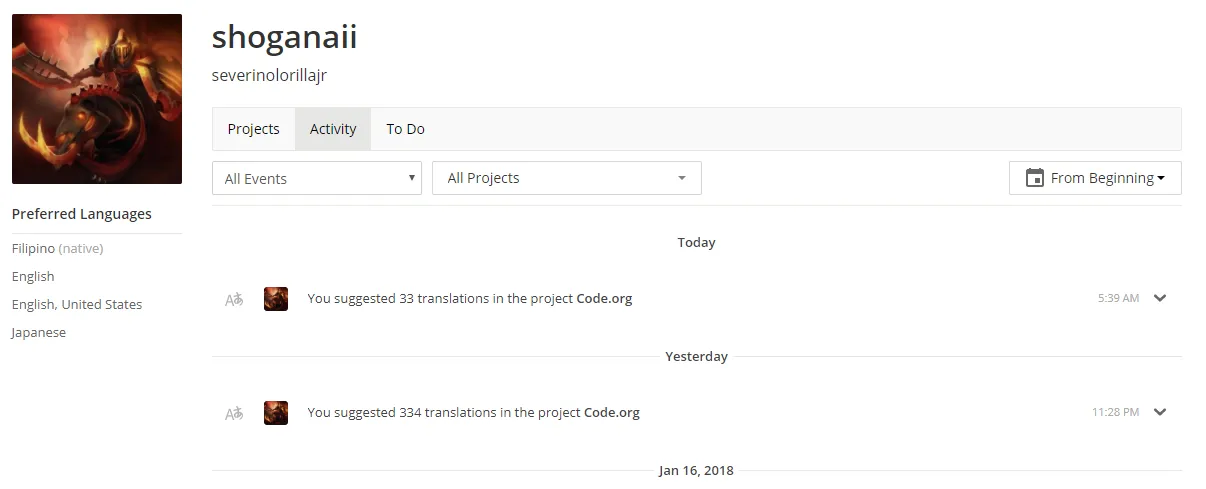1206x489 pixels.
Task: Click the calendar icon in From Beginning button
Action: click(x=1035, y=178)
